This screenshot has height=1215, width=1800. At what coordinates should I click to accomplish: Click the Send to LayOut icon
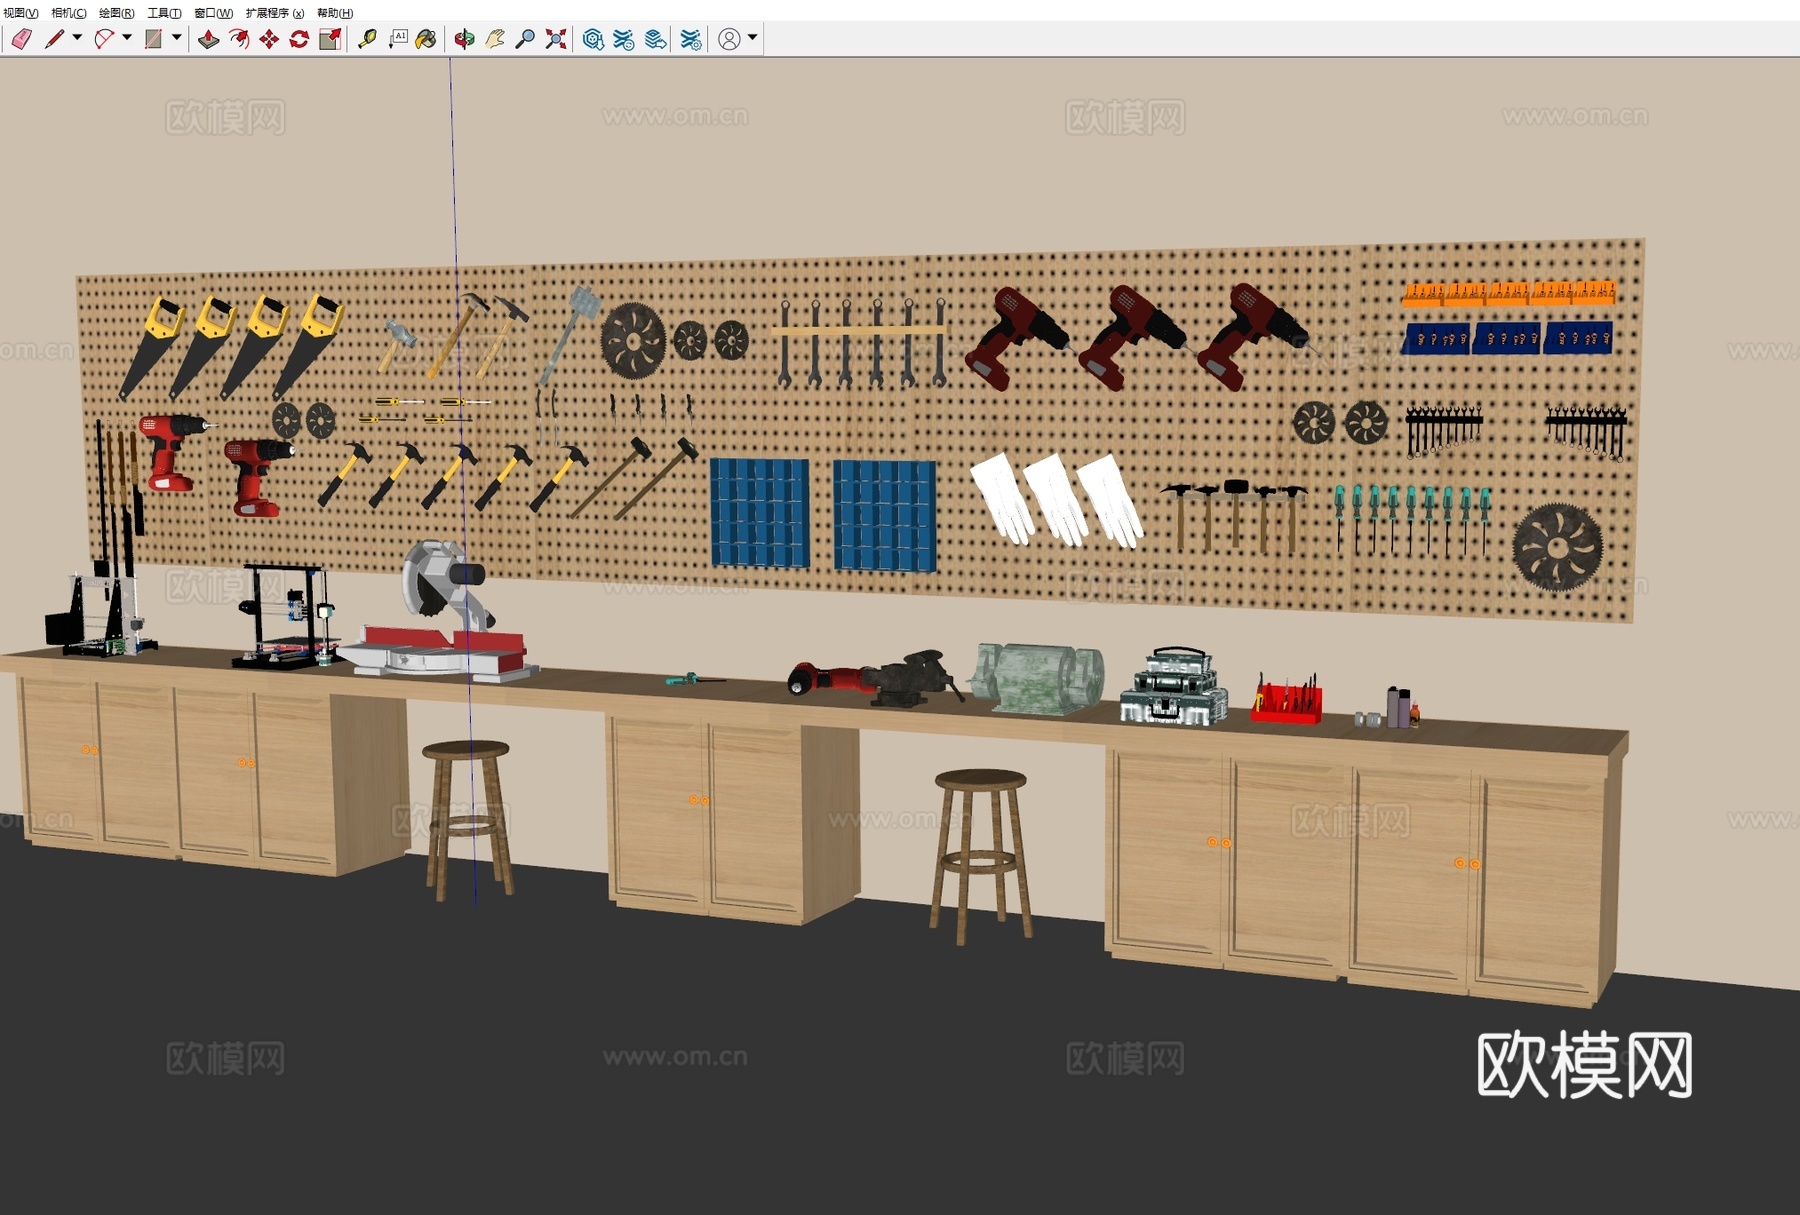[655, 39]
